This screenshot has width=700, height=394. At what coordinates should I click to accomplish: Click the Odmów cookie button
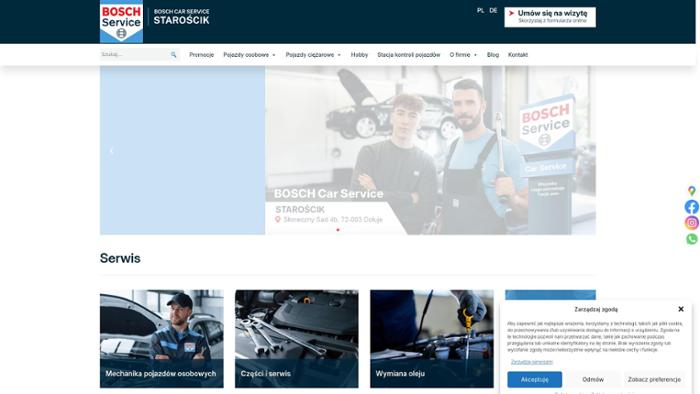(593, 379)
